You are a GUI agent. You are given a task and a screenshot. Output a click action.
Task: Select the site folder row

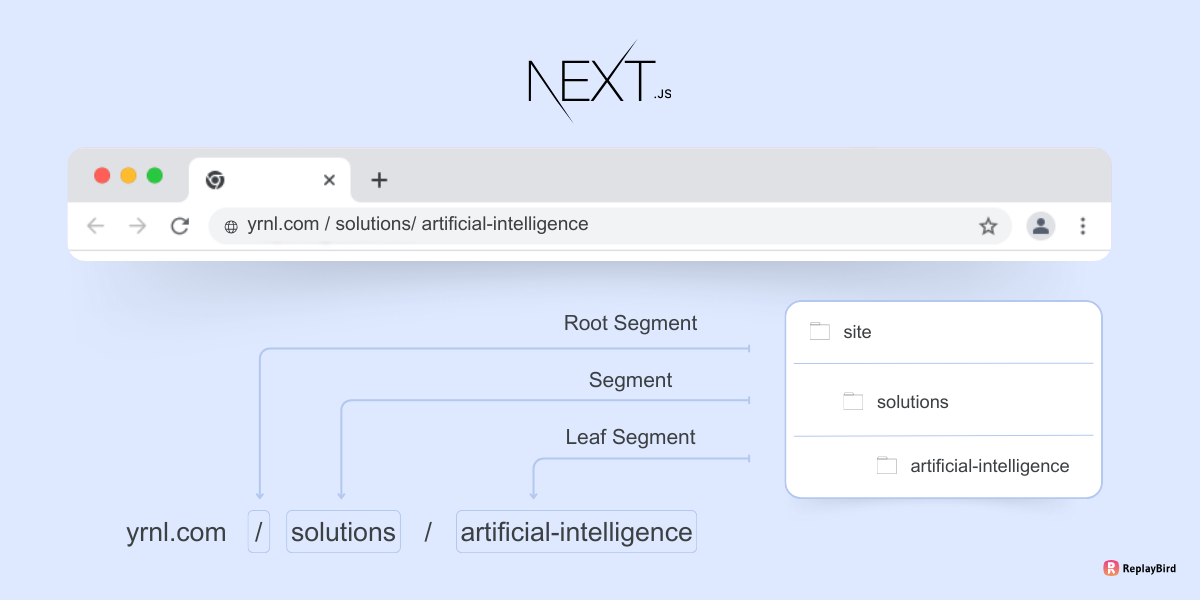[x=943, y=332]
